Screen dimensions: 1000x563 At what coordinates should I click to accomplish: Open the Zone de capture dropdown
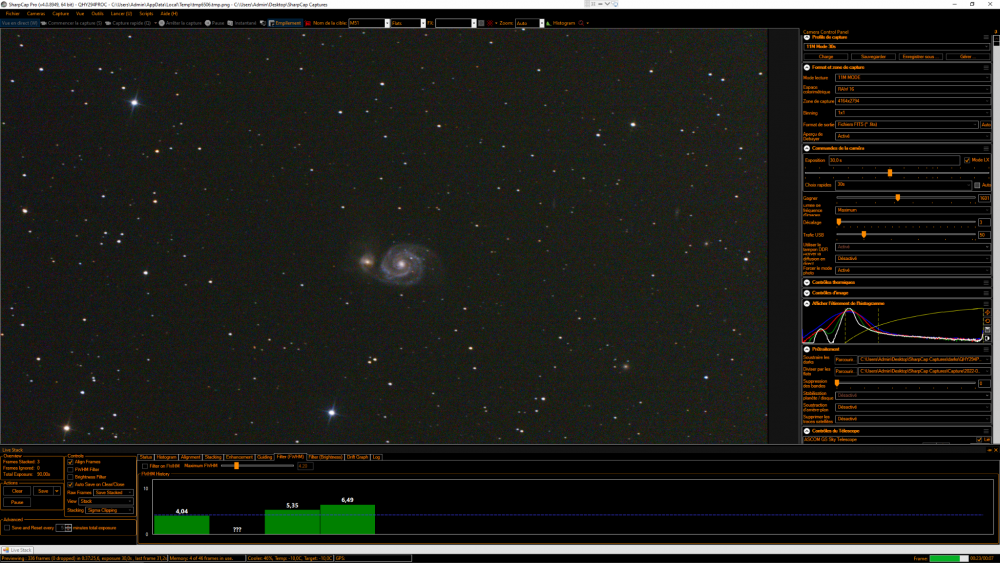click(912, 101)
